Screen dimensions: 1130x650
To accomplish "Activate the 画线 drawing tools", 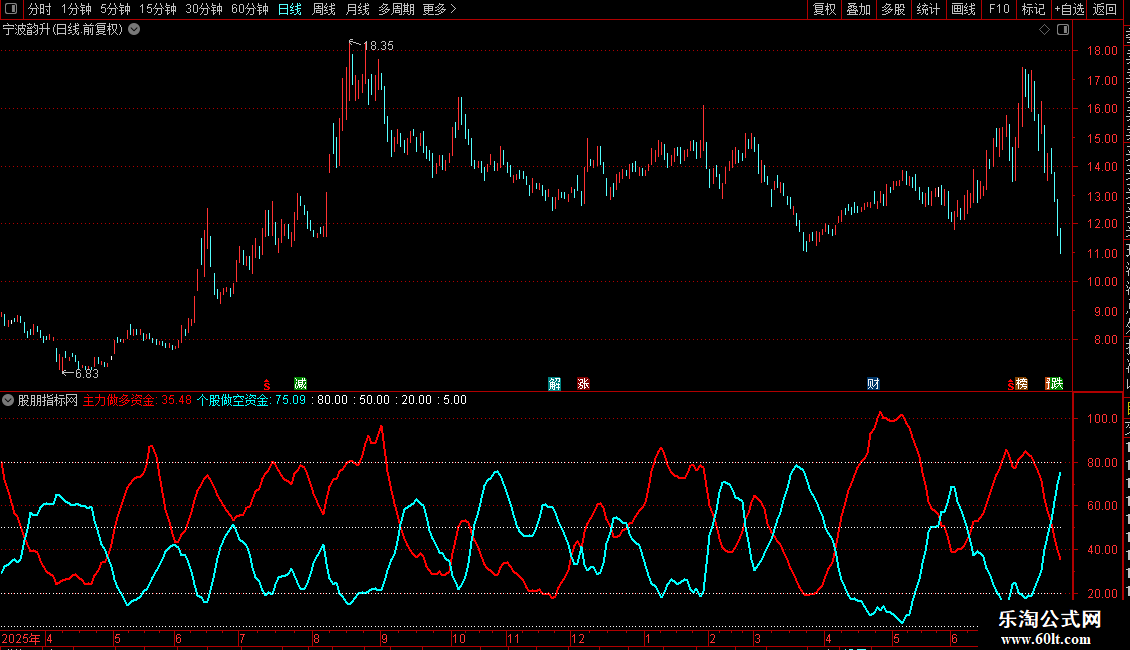I will point(963,9).
